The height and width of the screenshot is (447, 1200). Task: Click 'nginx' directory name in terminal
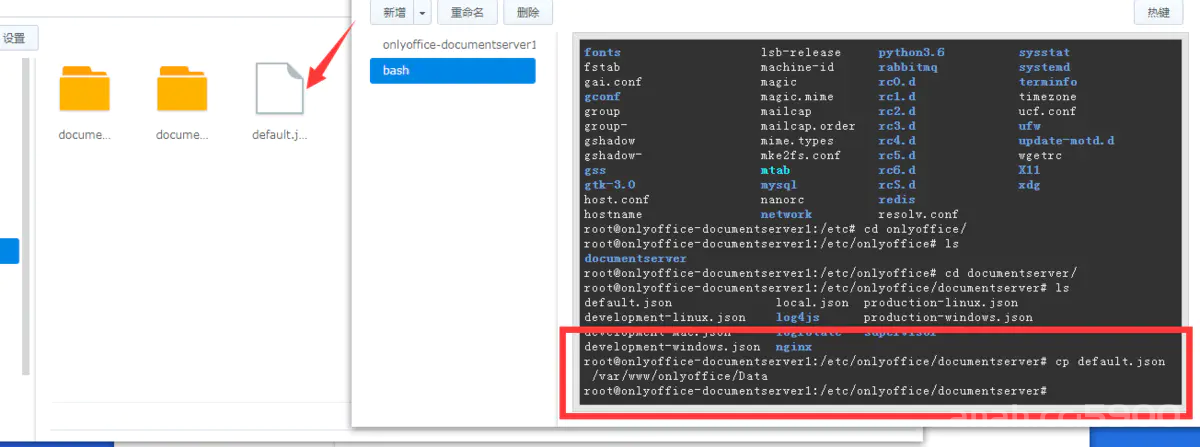coord(794,346)
